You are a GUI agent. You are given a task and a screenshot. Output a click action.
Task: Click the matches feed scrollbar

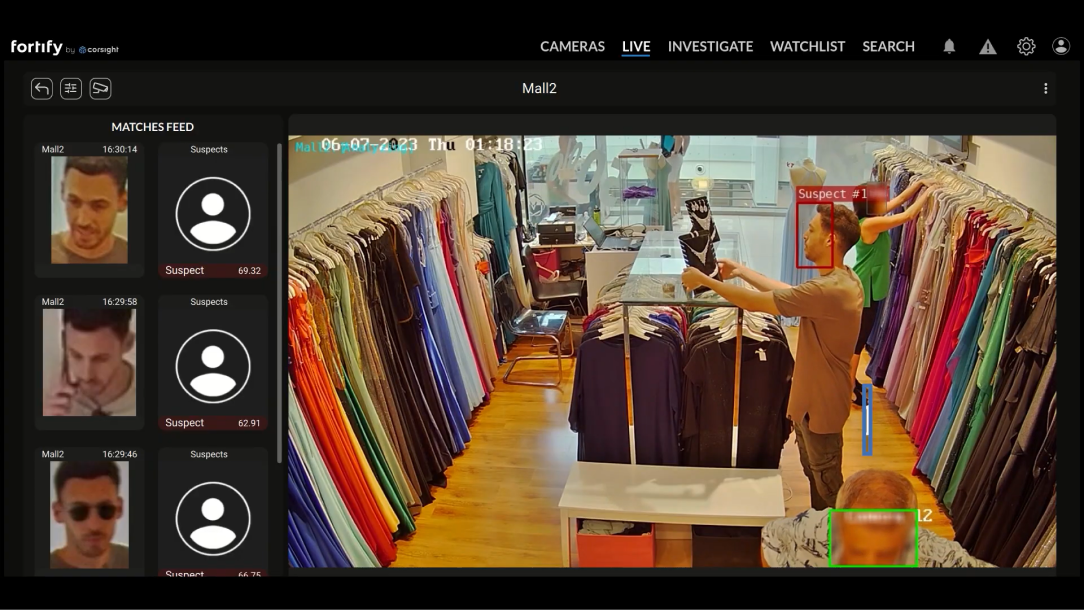click(279, 303)
